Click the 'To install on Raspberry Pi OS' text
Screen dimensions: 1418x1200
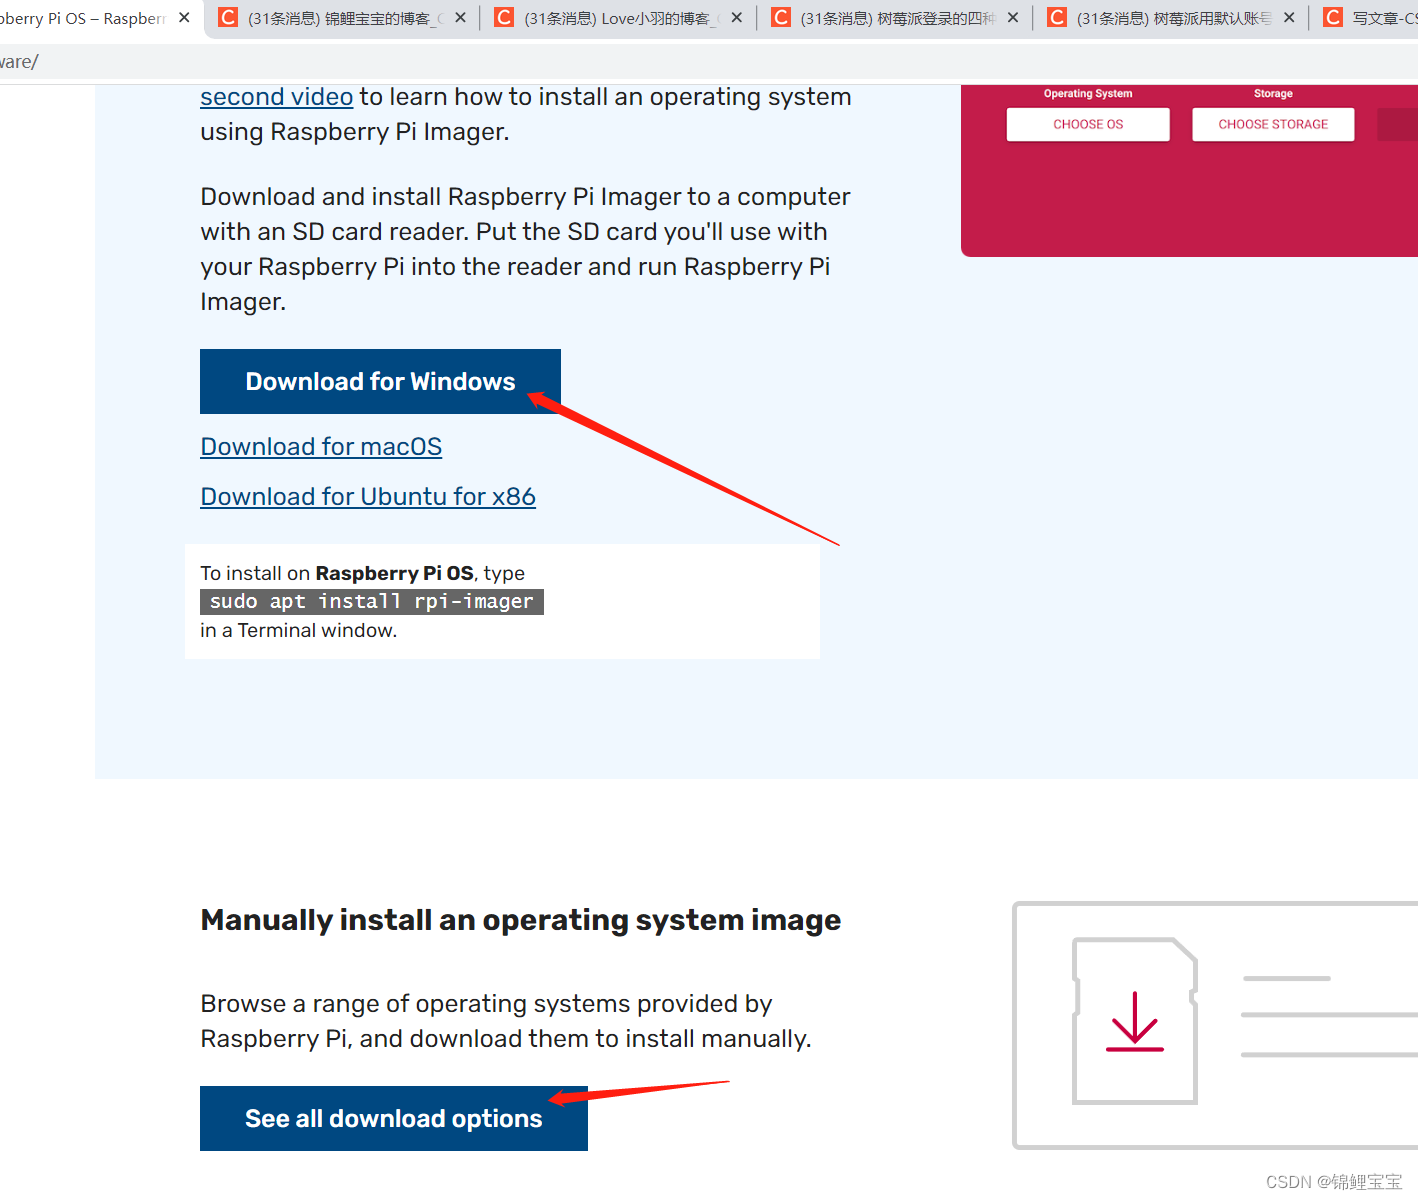337,573
